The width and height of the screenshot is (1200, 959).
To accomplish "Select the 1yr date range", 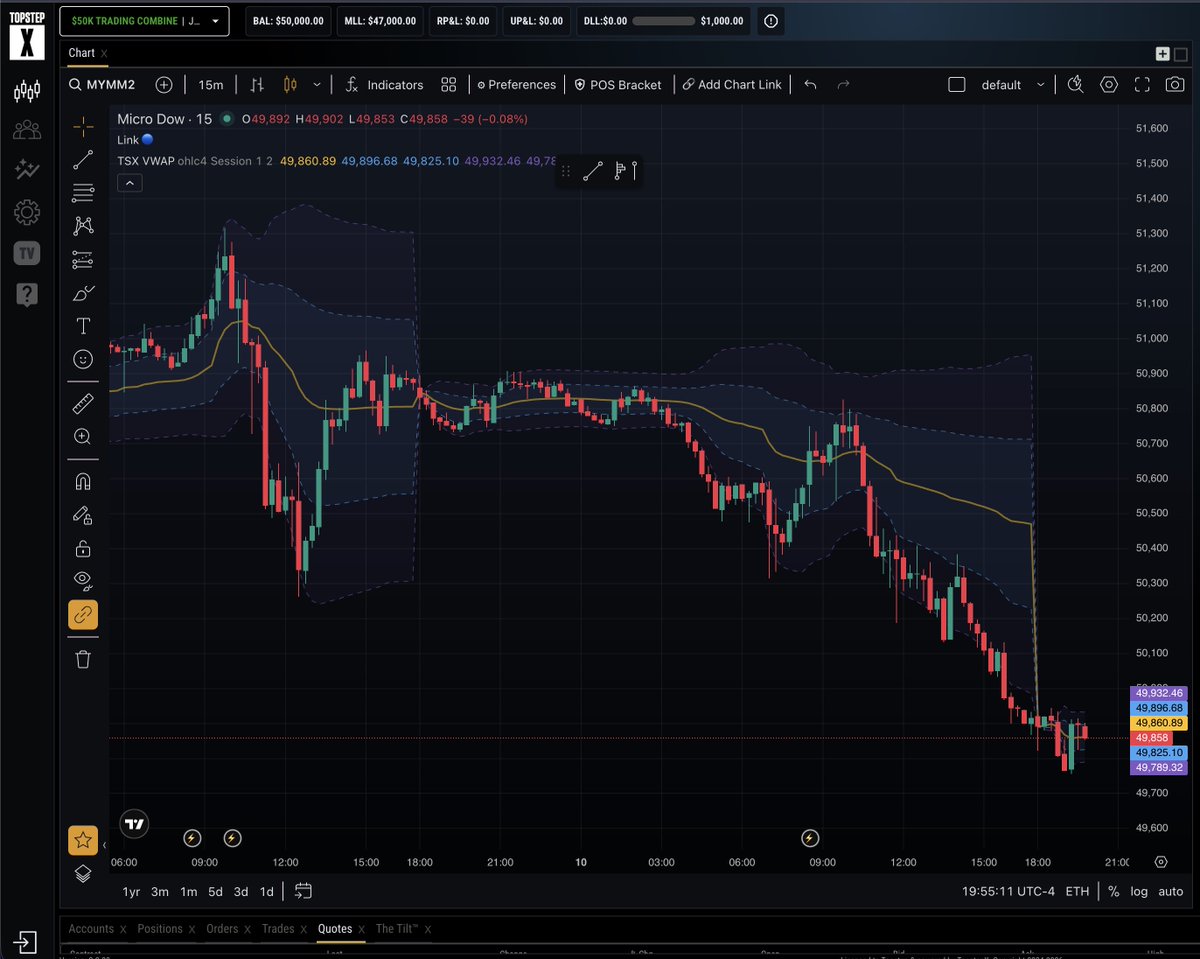I will click(131, 891).
